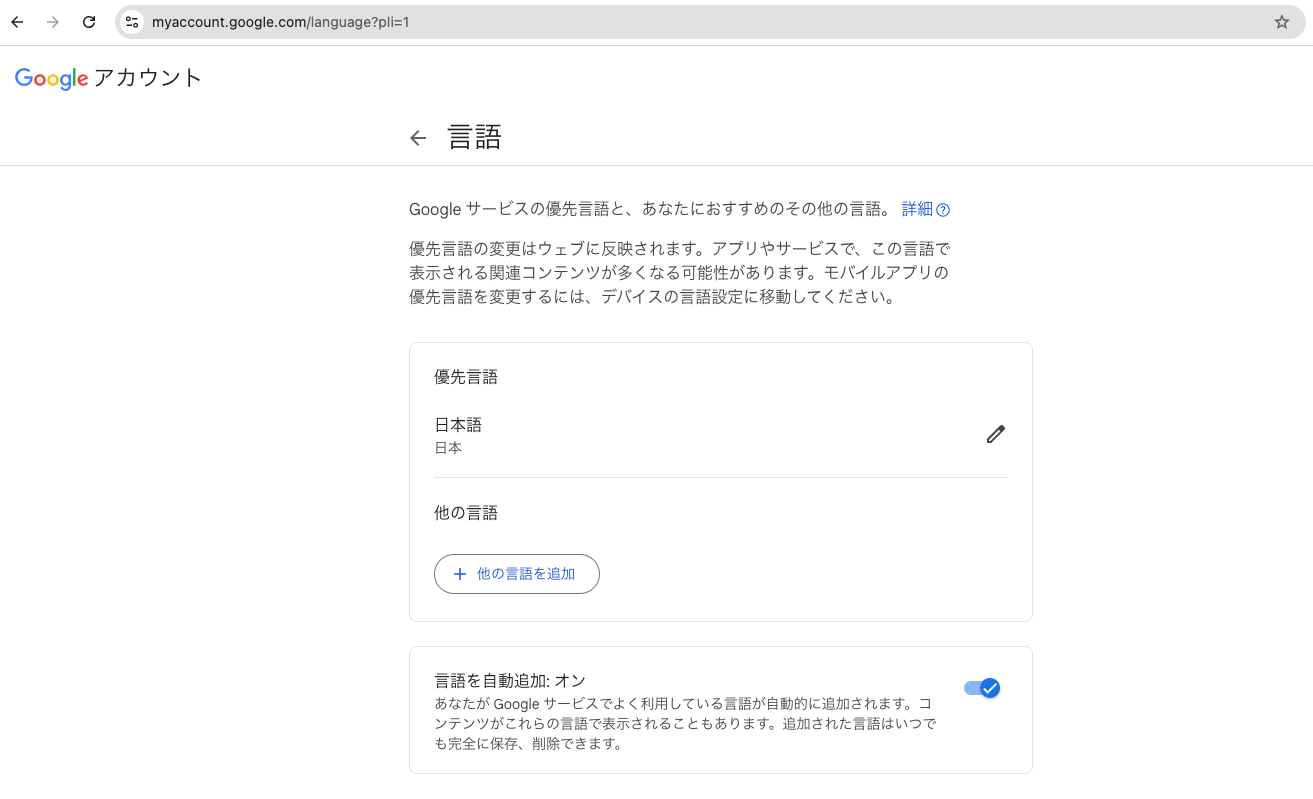Open the 詳細 help link

tap(917, 209)
